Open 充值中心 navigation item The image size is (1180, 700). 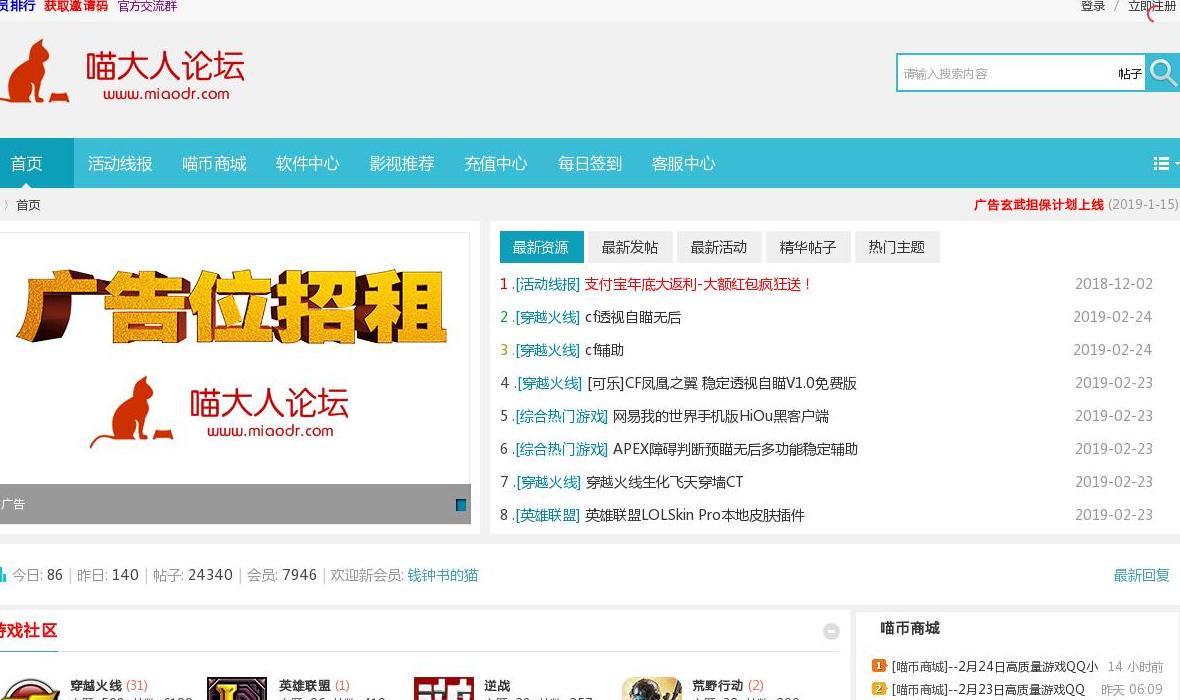click(496, 163)
